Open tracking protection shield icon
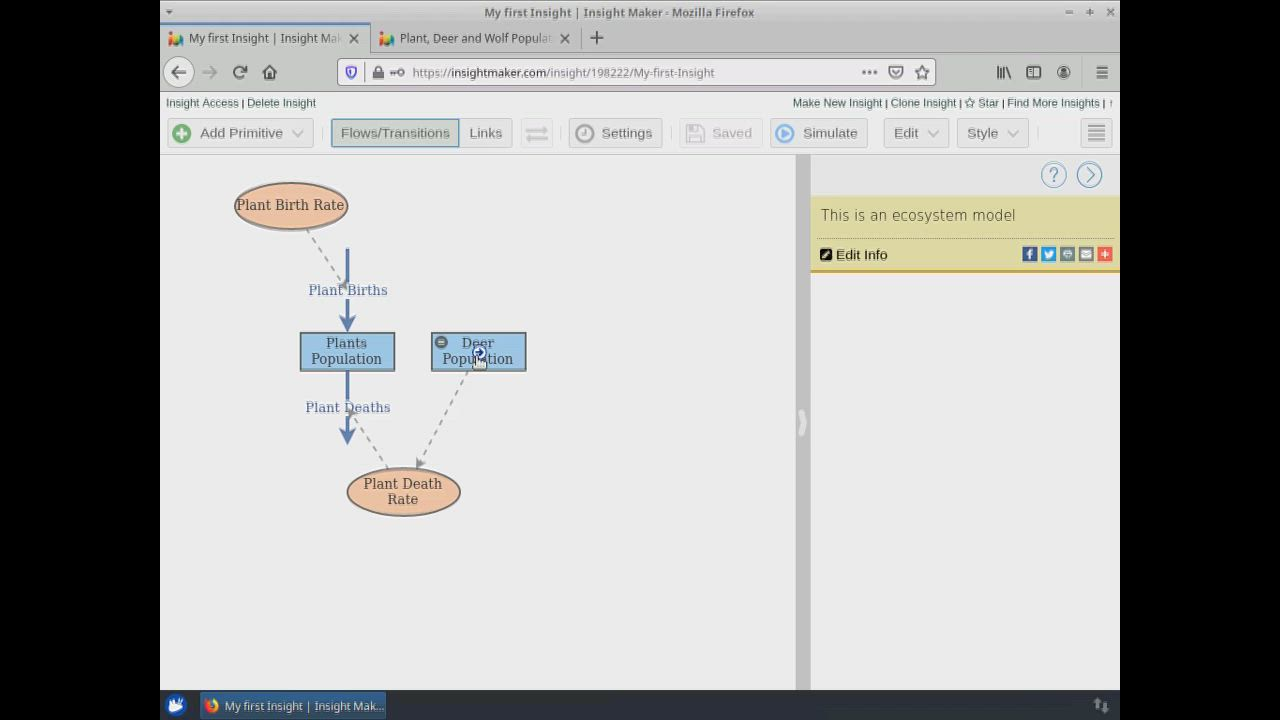The width and height of the screenshot is (1280, 720). click(351, 72)
